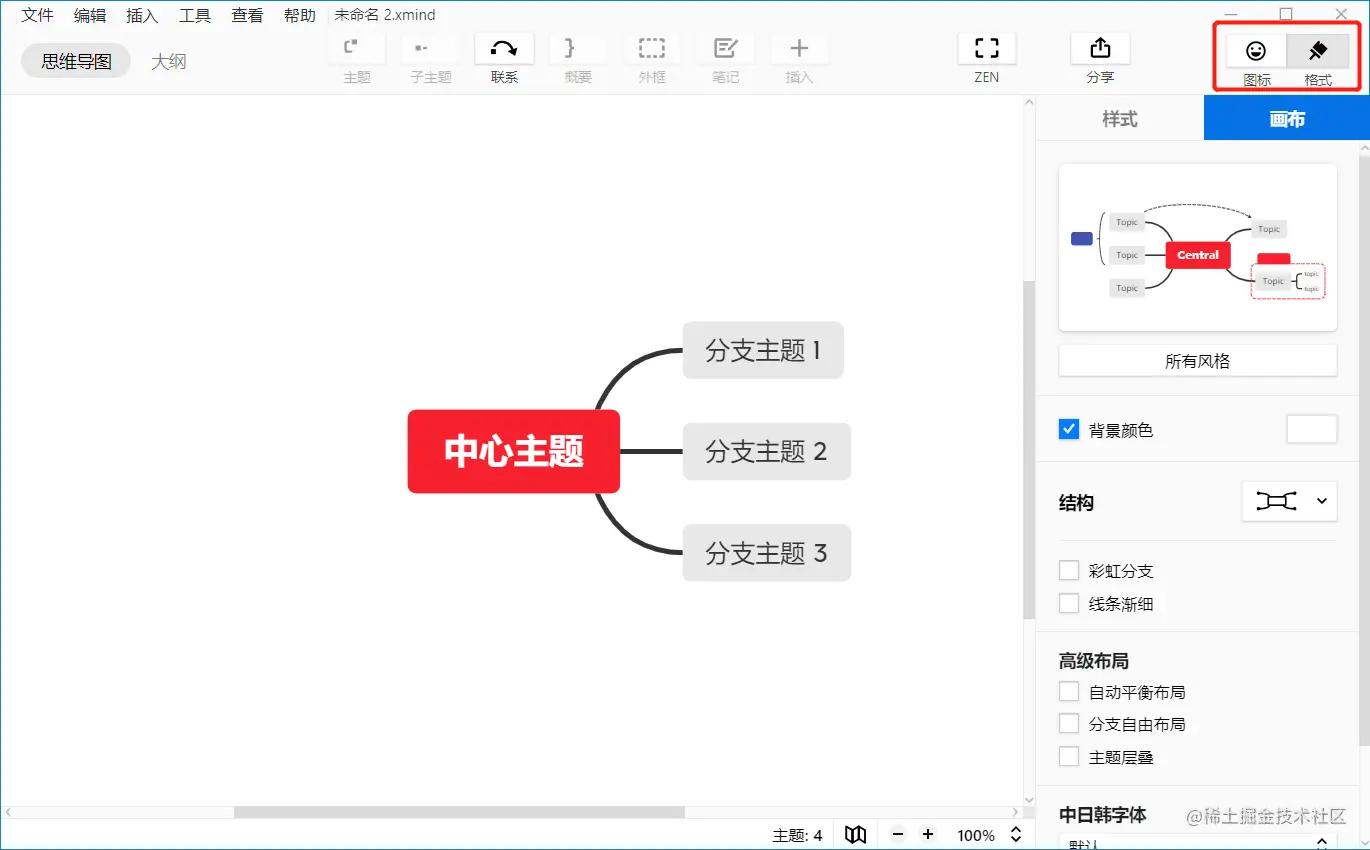Enable the 线条渐细 checkbox
1370x850 pixels.
pos(1069,604)
